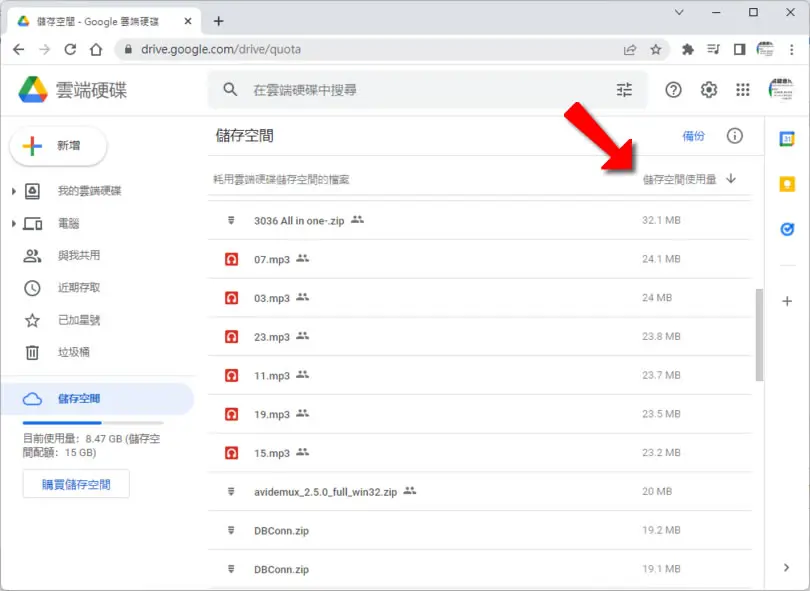Click the 購買儲存空間 button

(76, 484)
